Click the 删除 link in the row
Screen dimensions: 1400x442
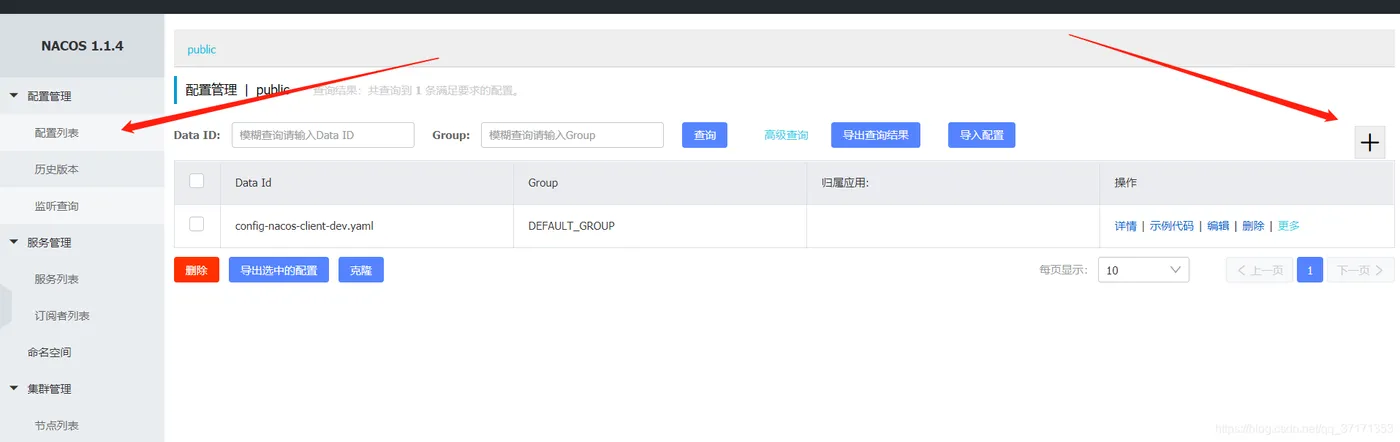point(1253,226)
